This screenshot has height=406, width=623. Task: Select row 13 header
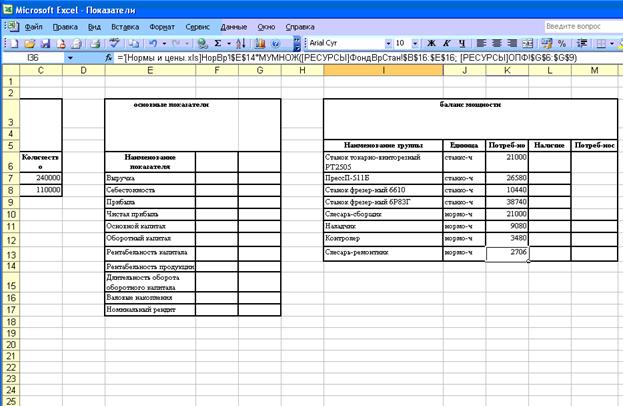coord(11,255)
